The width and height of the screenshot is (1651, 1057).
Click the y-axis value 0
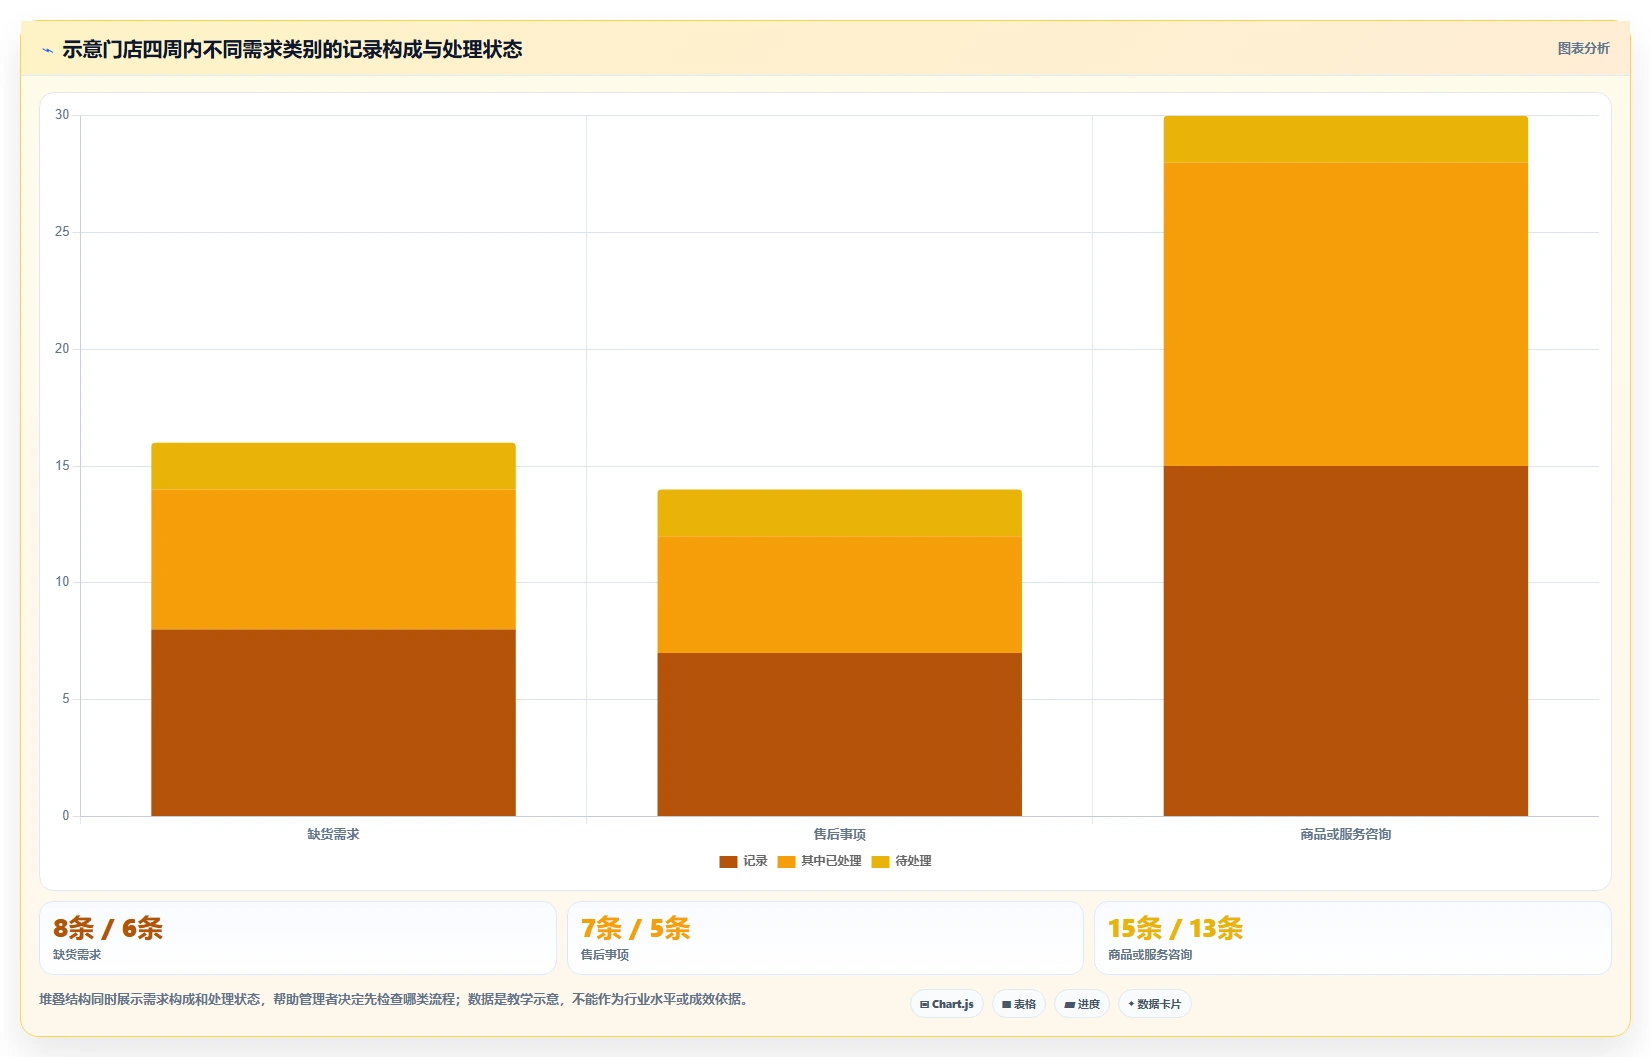point(66,816)
